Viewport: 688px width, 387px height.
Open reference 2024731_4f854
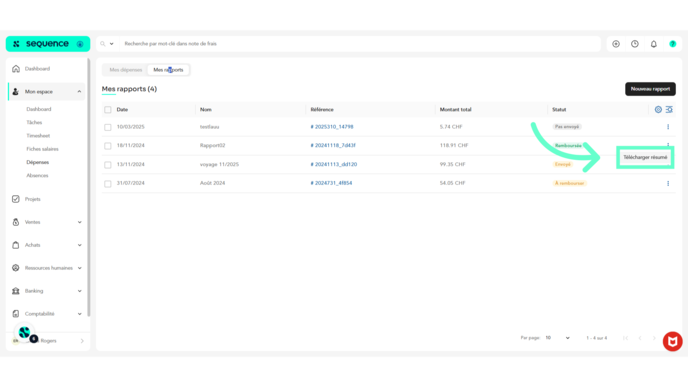[331, 183]
